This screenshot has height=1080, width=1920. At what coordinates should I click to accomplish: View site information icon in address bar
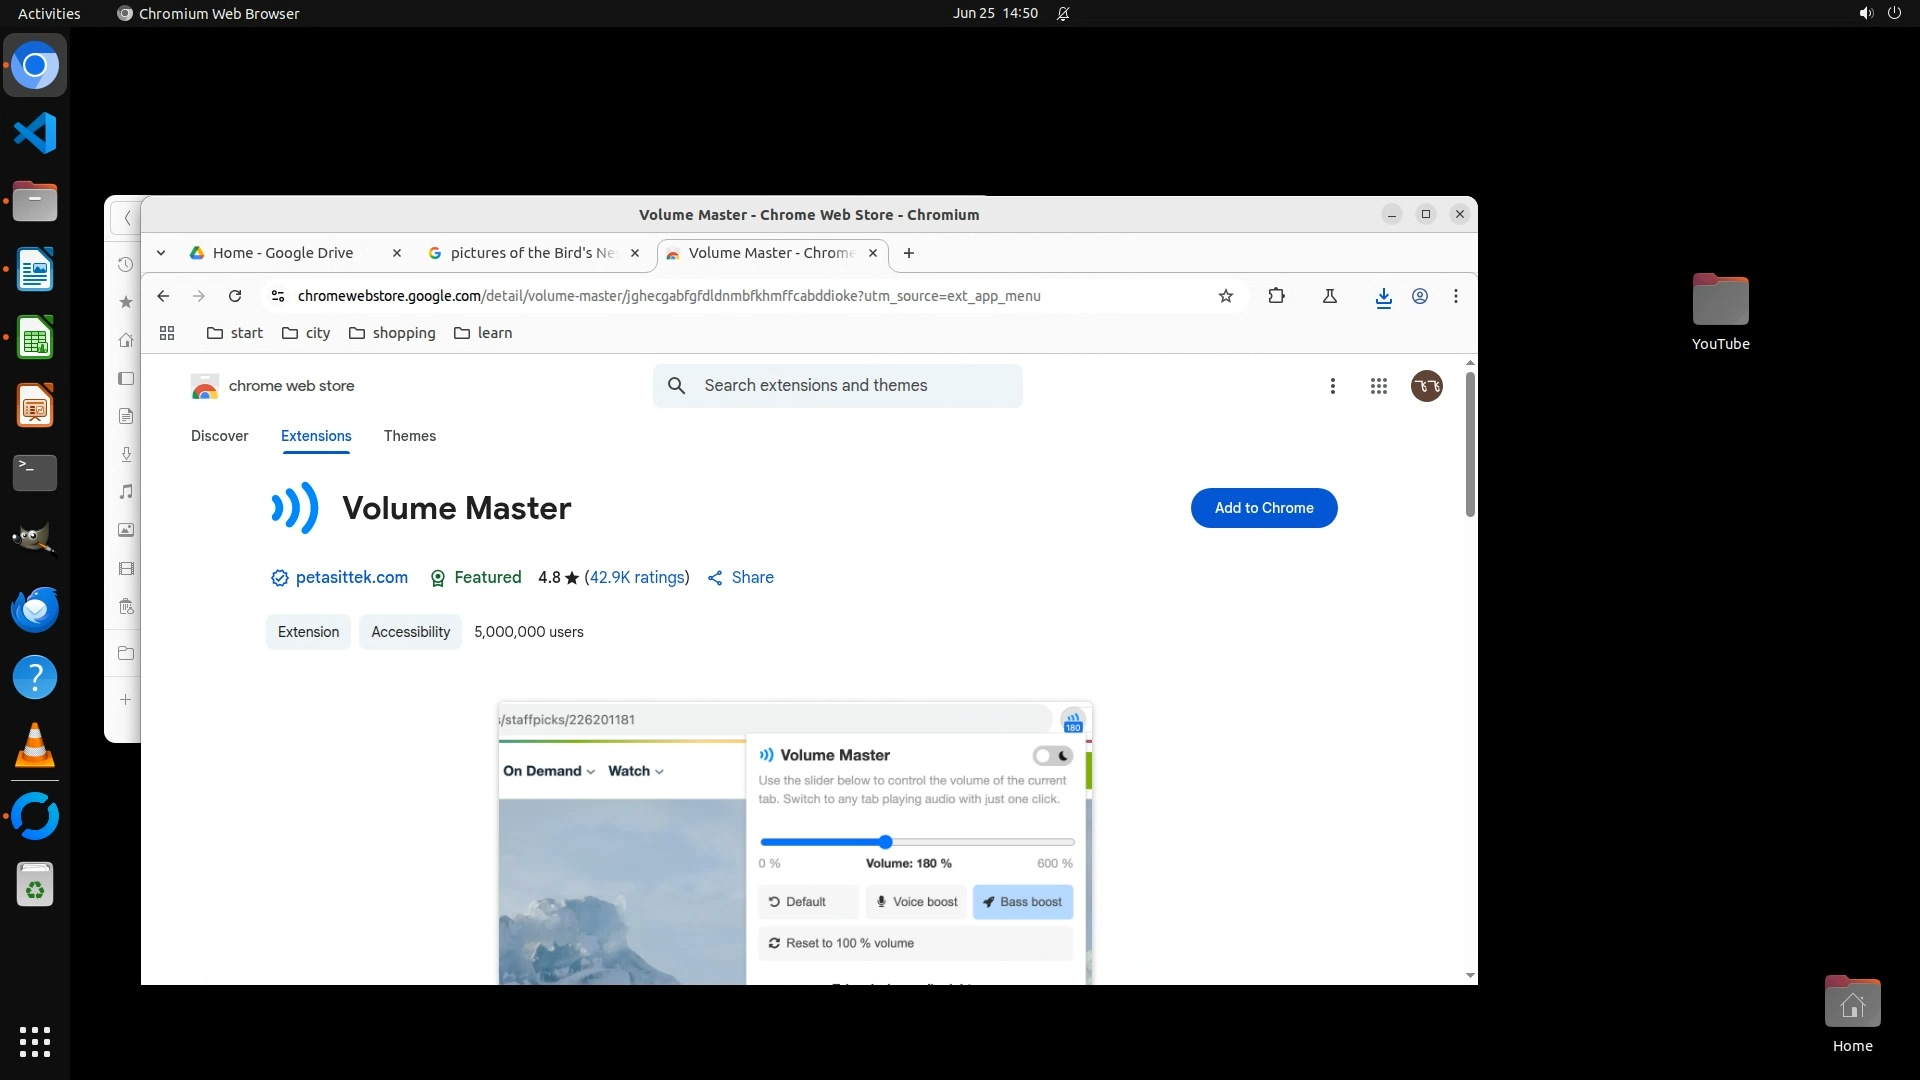(x=278, y=296)
